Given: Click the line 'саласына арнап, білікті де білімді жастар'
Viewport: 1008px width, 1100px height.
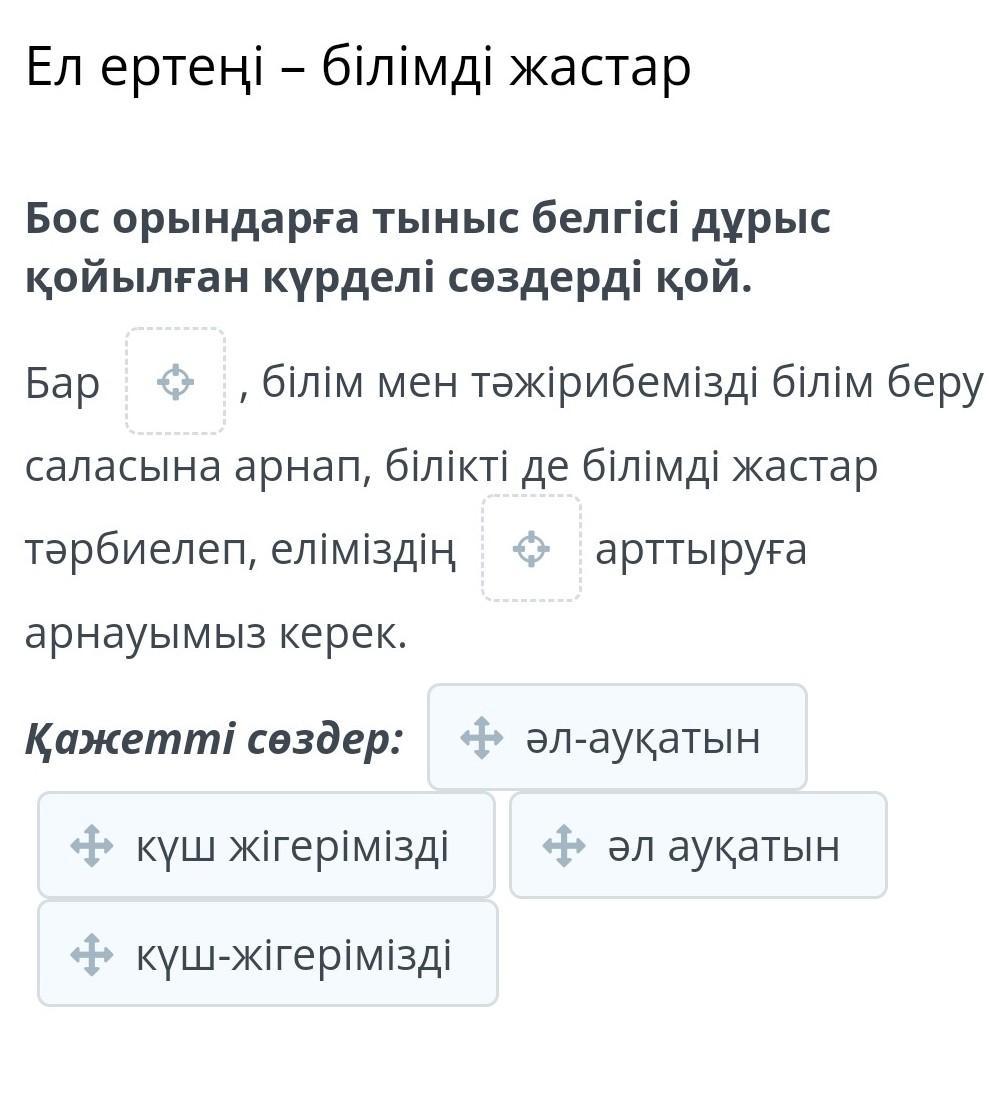Looking at the screenshot, I should click(x=452, y=467).
